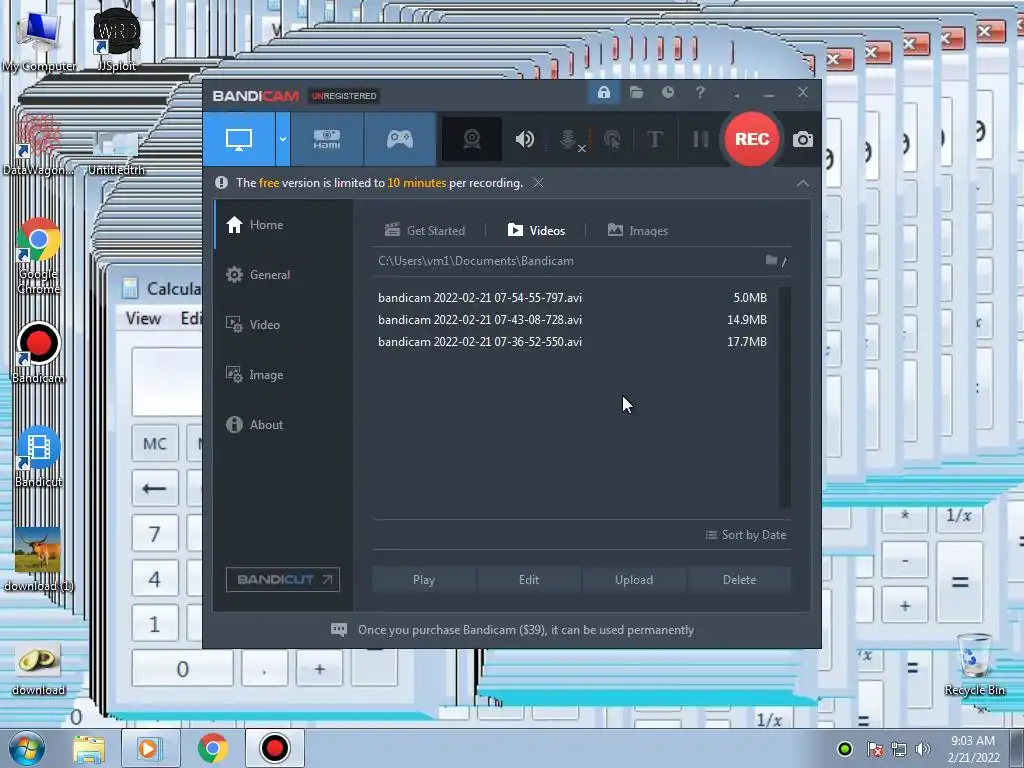This screenshot has height=768, width=1024.
Task: Select Screen Recording mode in Bandicam
Action: point(239,139)
